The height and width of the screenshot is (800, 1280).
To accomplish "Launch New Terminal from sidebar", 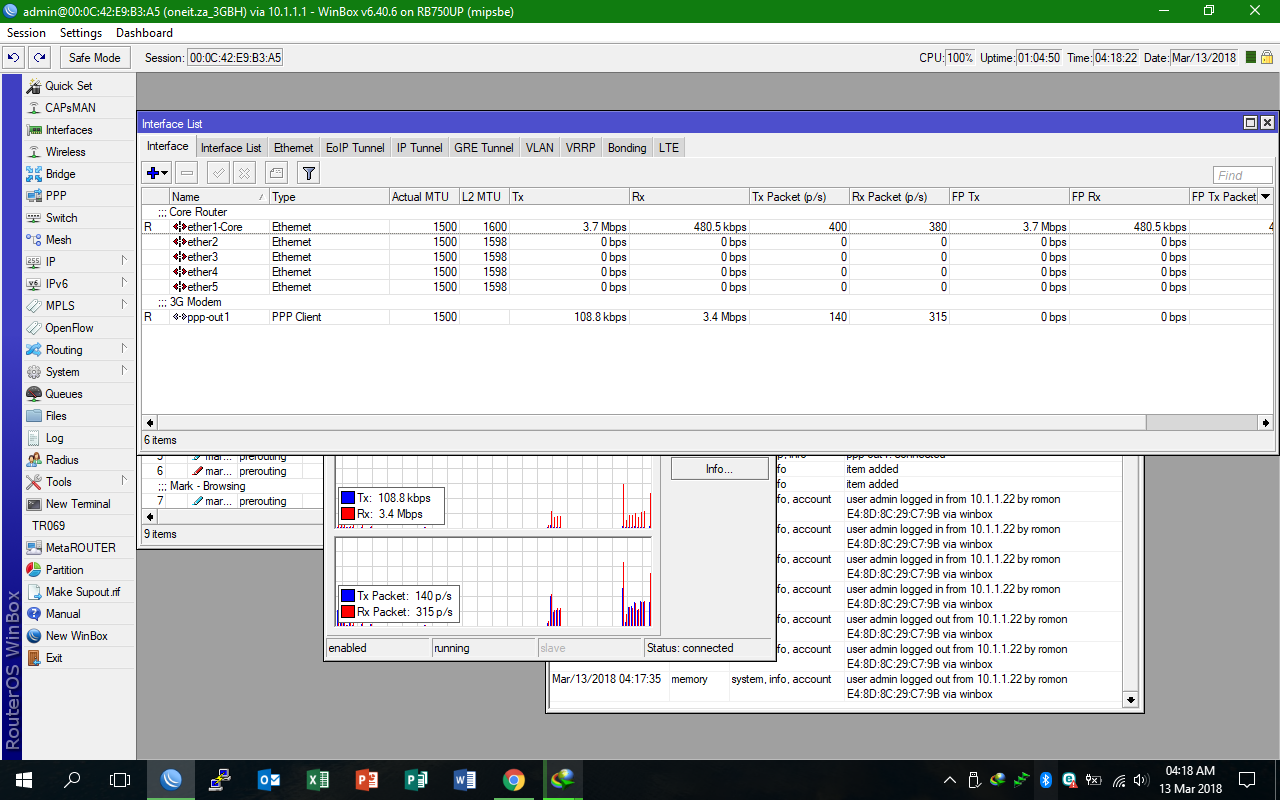I will 79,504.
